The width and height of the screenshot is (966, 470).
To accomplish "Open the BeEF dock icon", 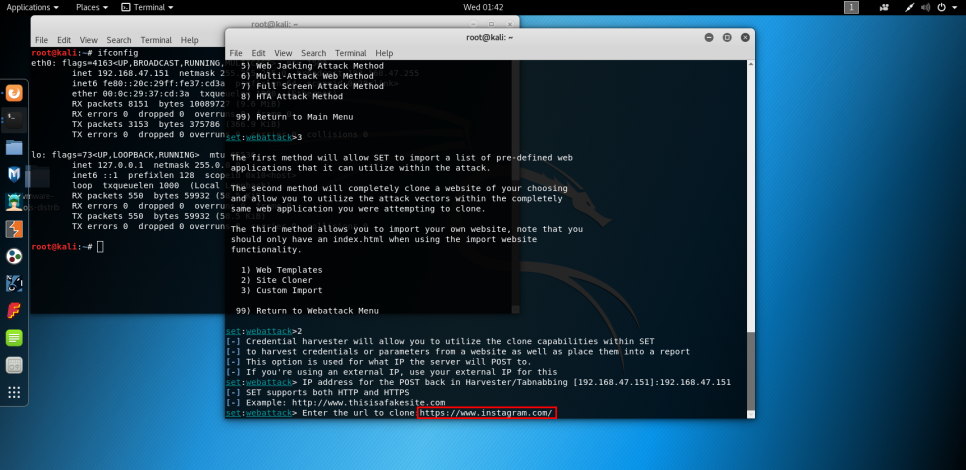I will point(14,283).
